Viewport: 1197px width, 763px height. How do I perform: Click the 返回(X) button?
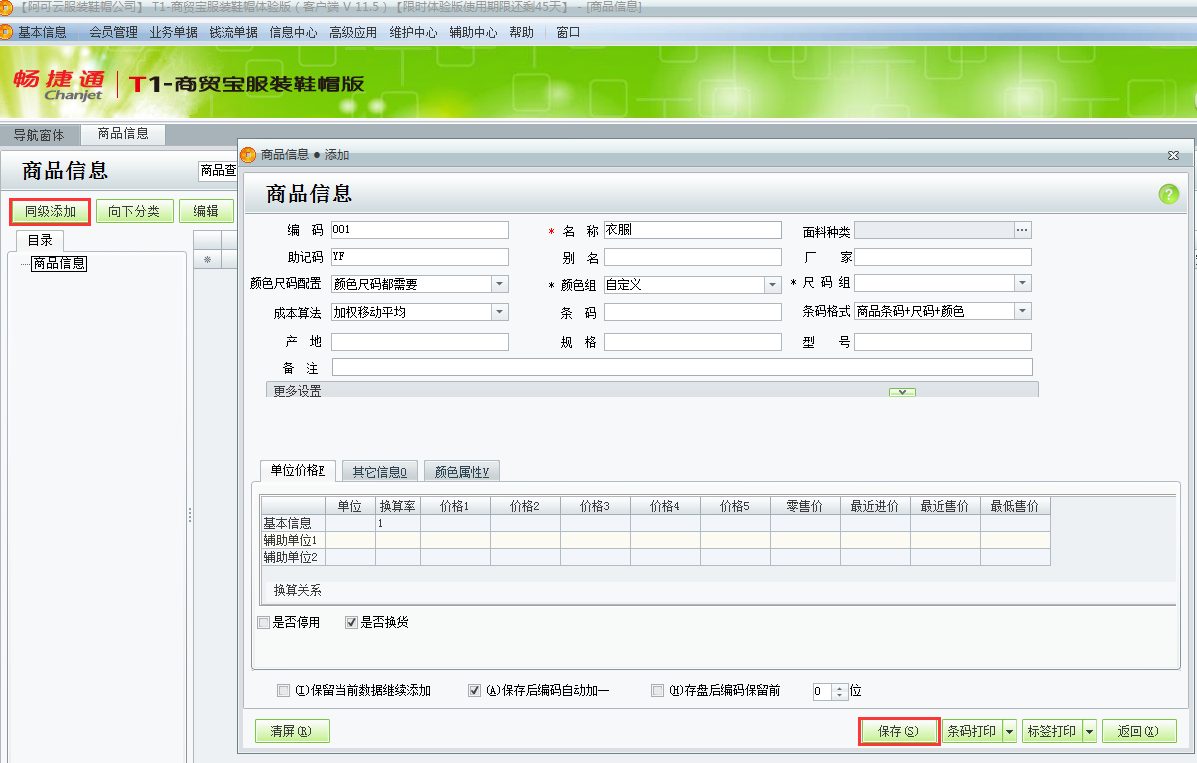(1137, 732)
